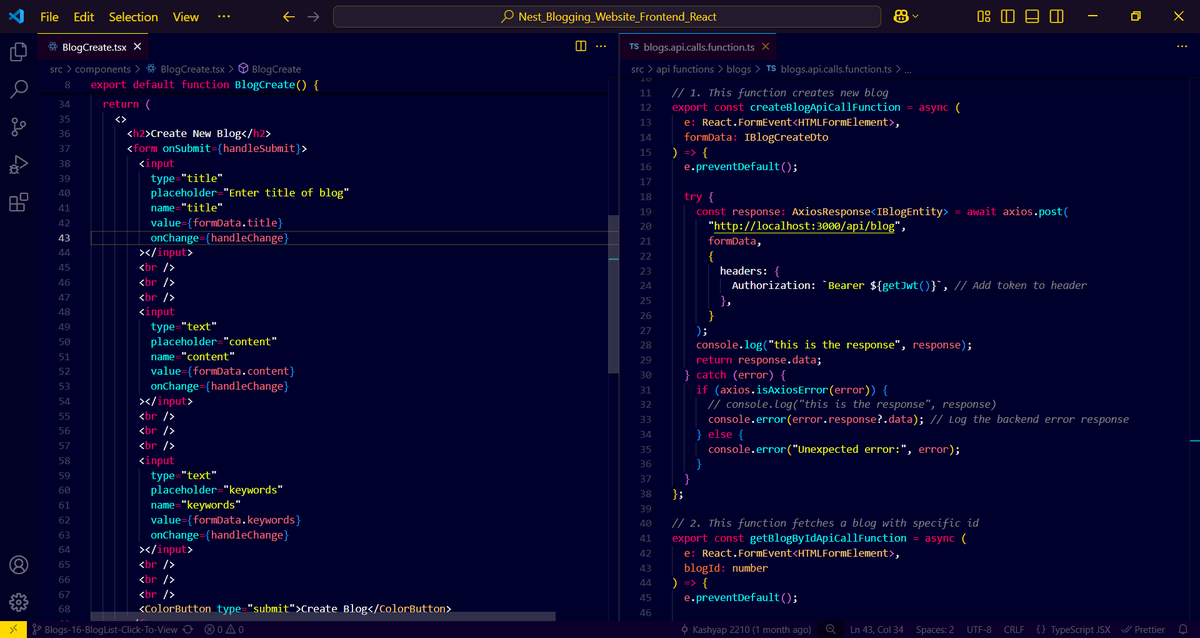Go forward with the right arrow

(313, 17)
